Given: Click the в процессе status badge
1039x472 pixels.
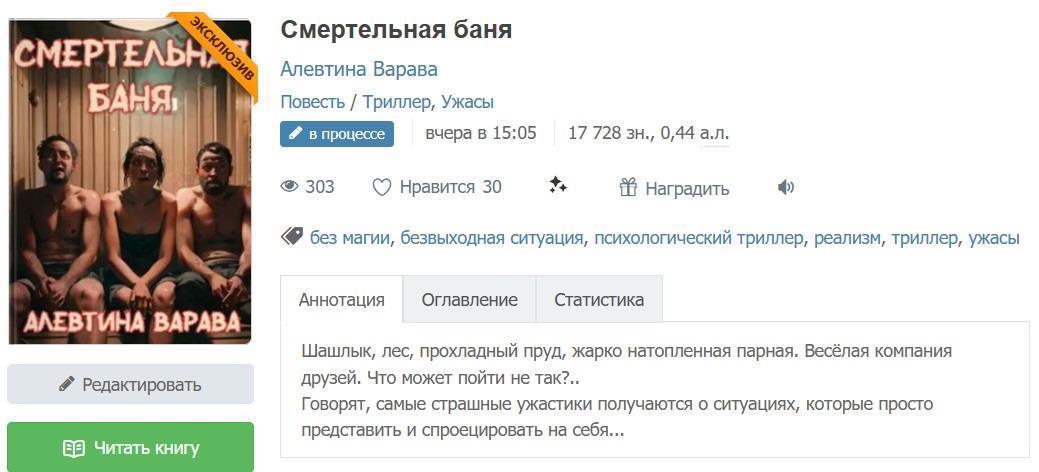Looking at the screenshot, I should tap(336, 134).
